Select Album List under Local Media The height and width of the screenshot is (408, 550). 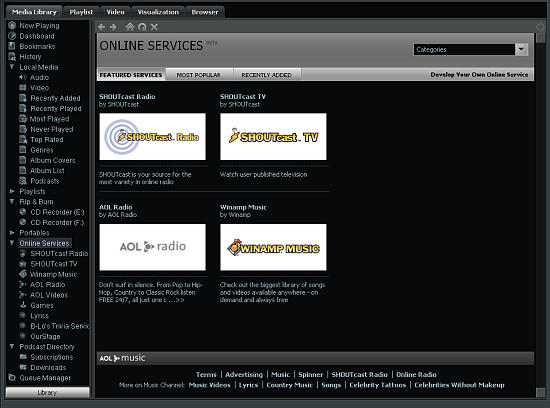pos(47,170)
